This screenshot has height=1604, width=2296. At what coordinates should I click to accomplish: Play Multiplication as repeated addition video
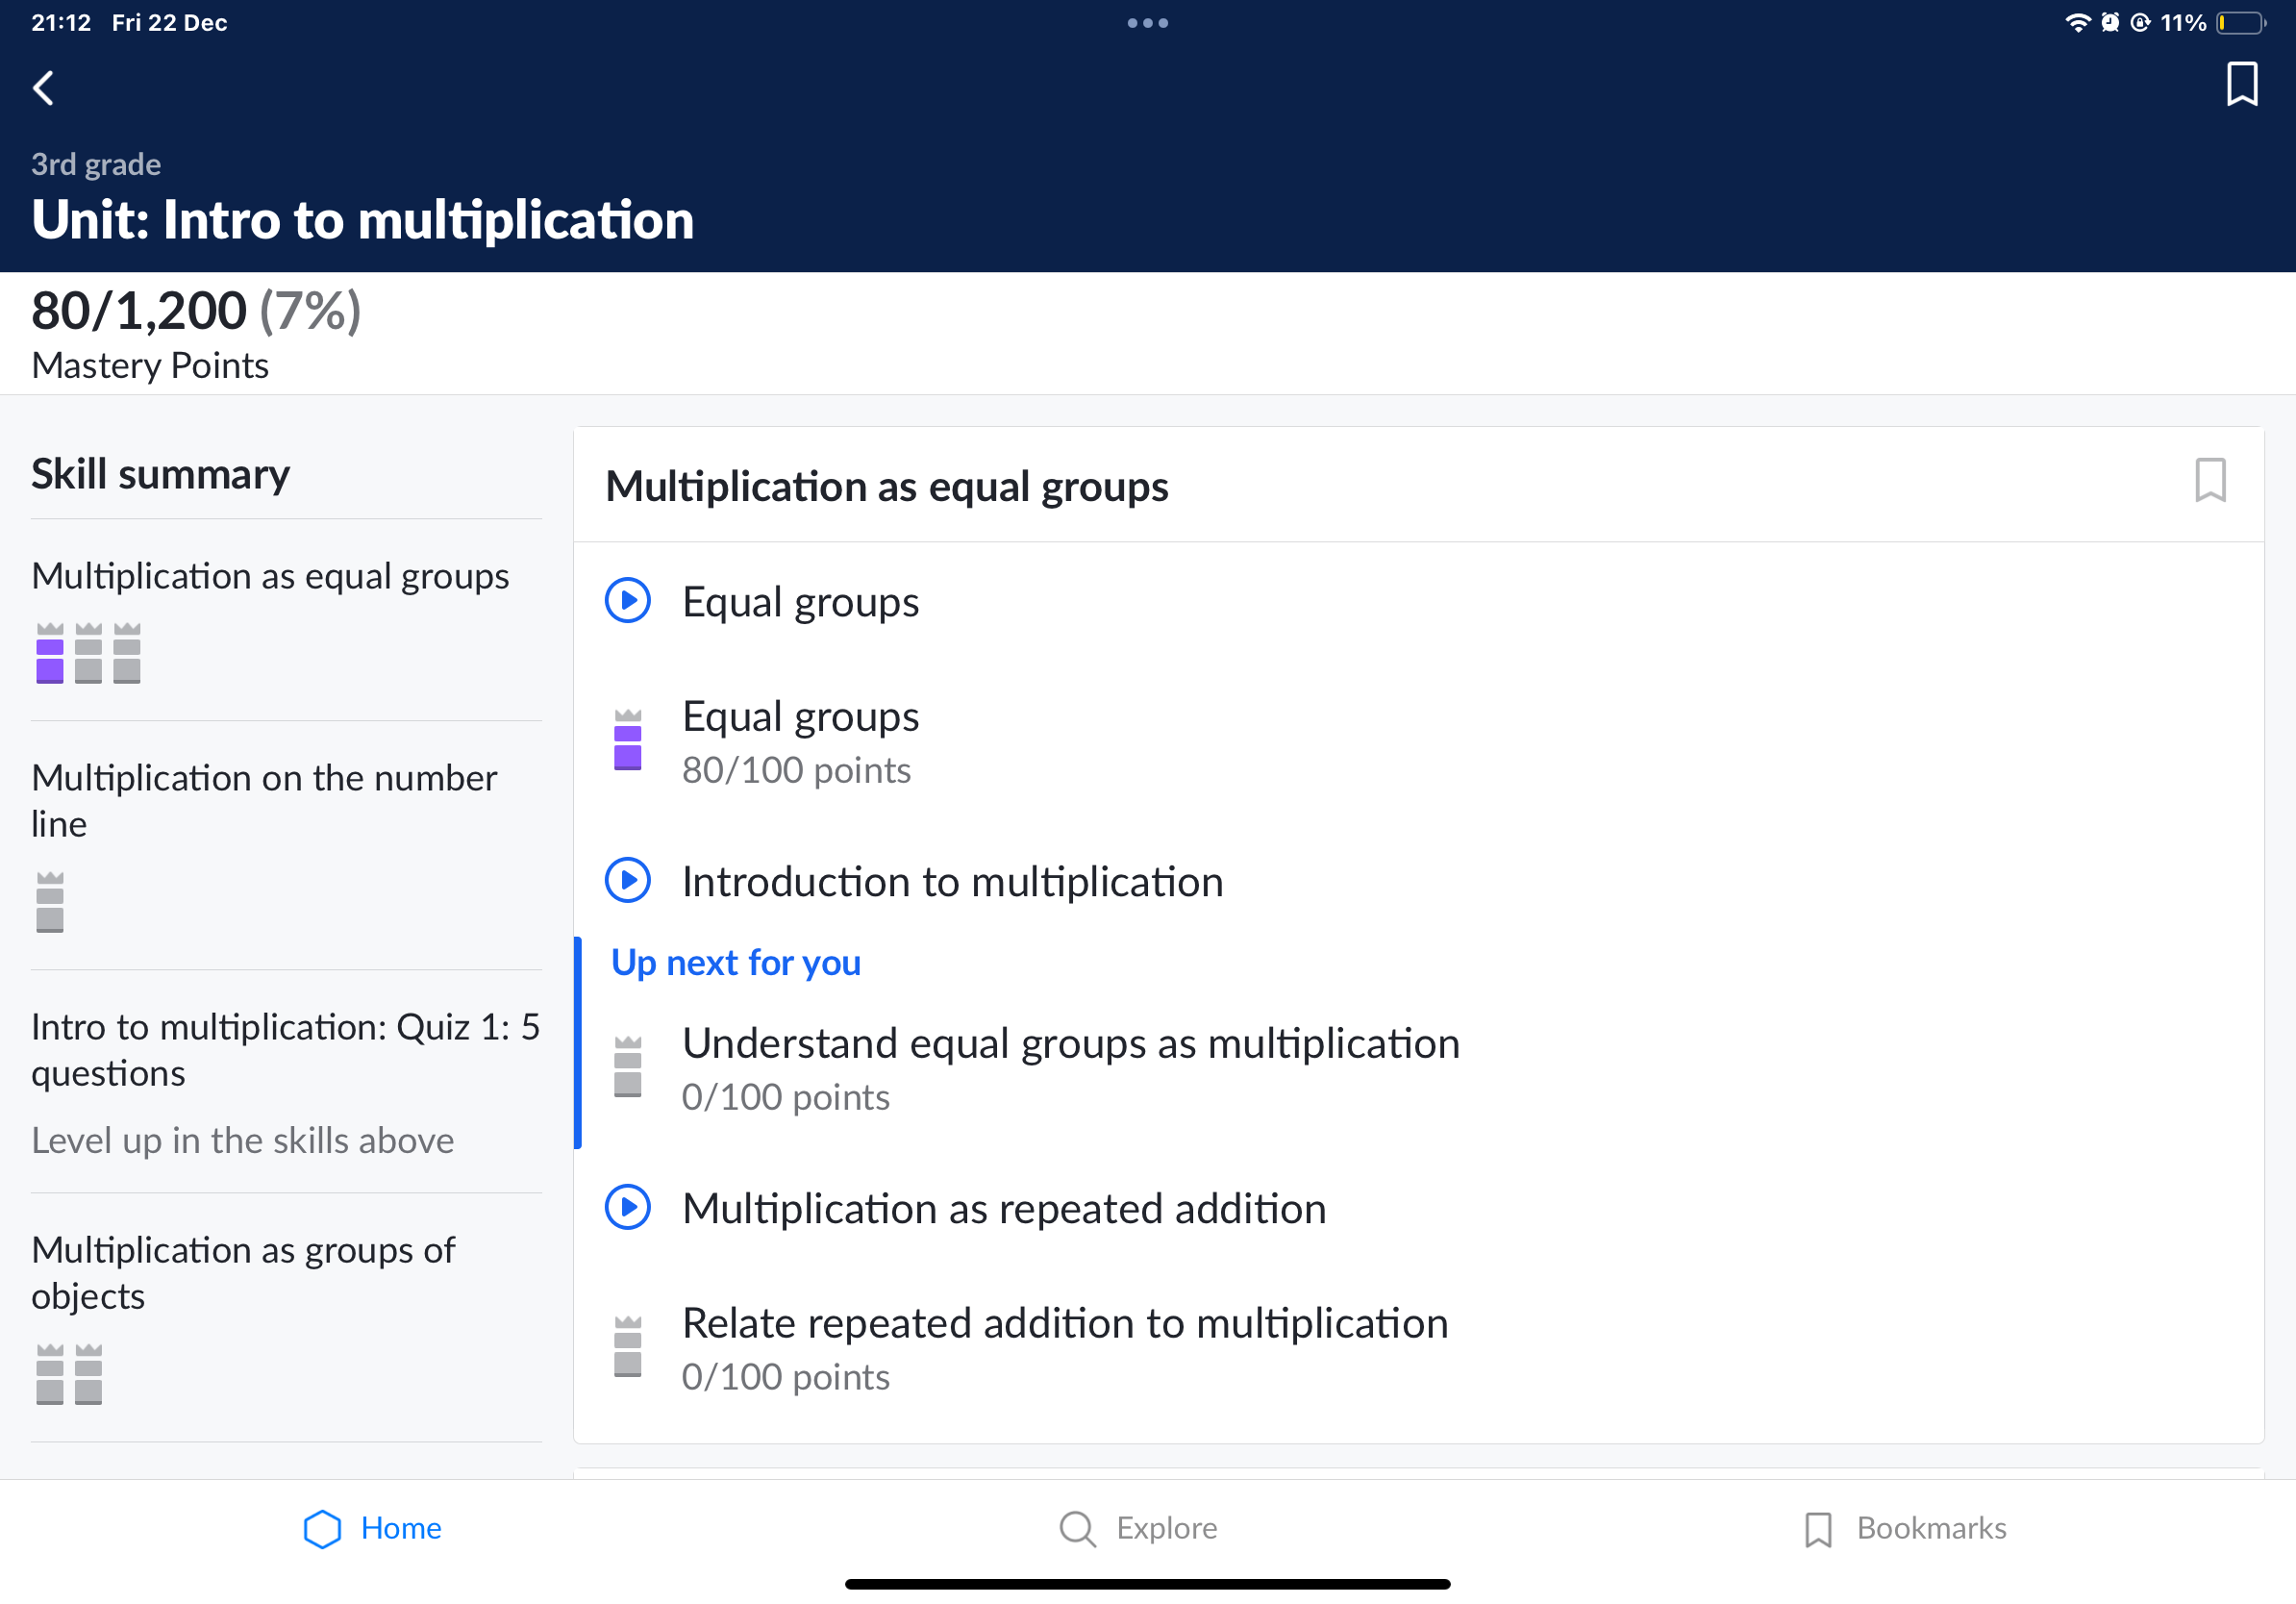coord(1003,1208)
